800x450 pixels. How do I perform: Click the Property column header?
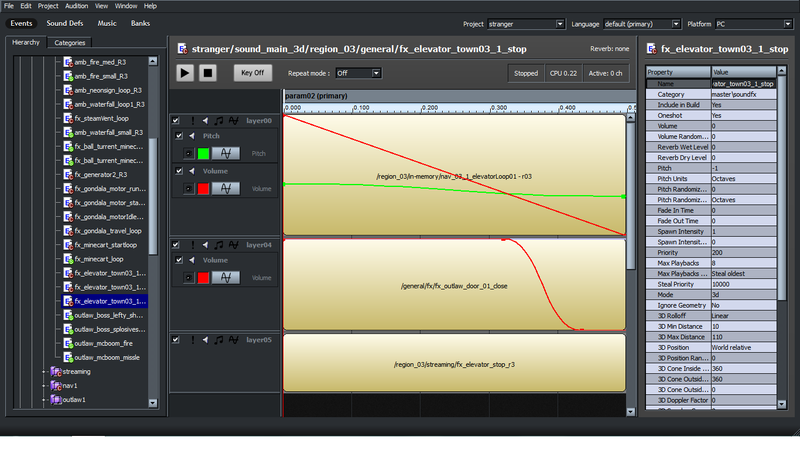678,72
